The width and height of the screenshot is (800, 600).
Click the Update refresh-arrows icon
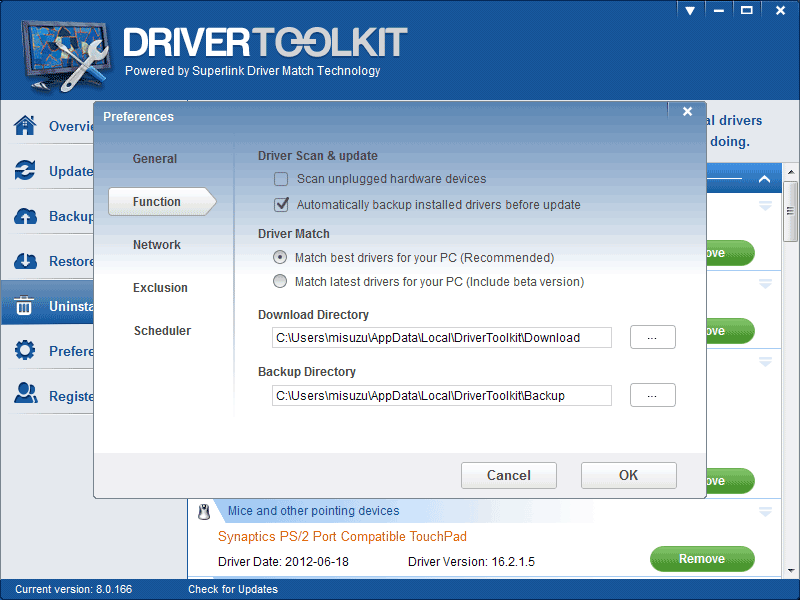click(26, 171)
